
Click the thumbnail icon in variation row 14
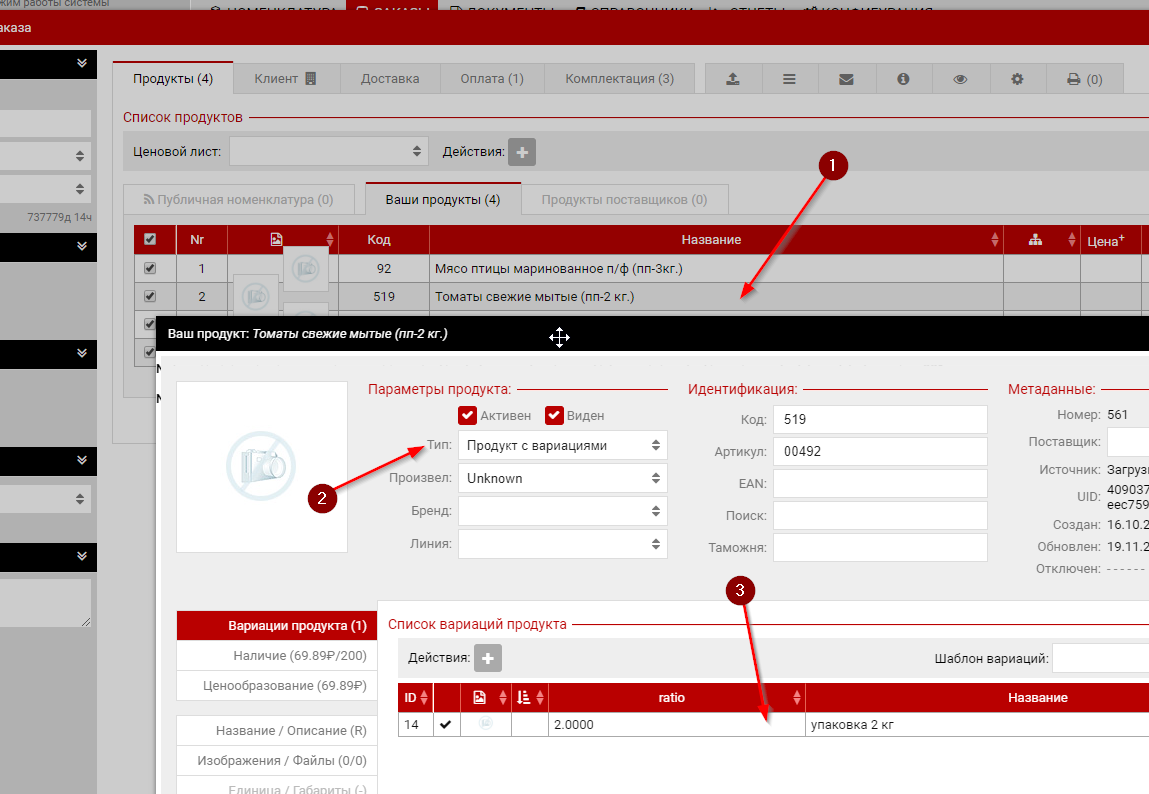[x=485, y=724]
